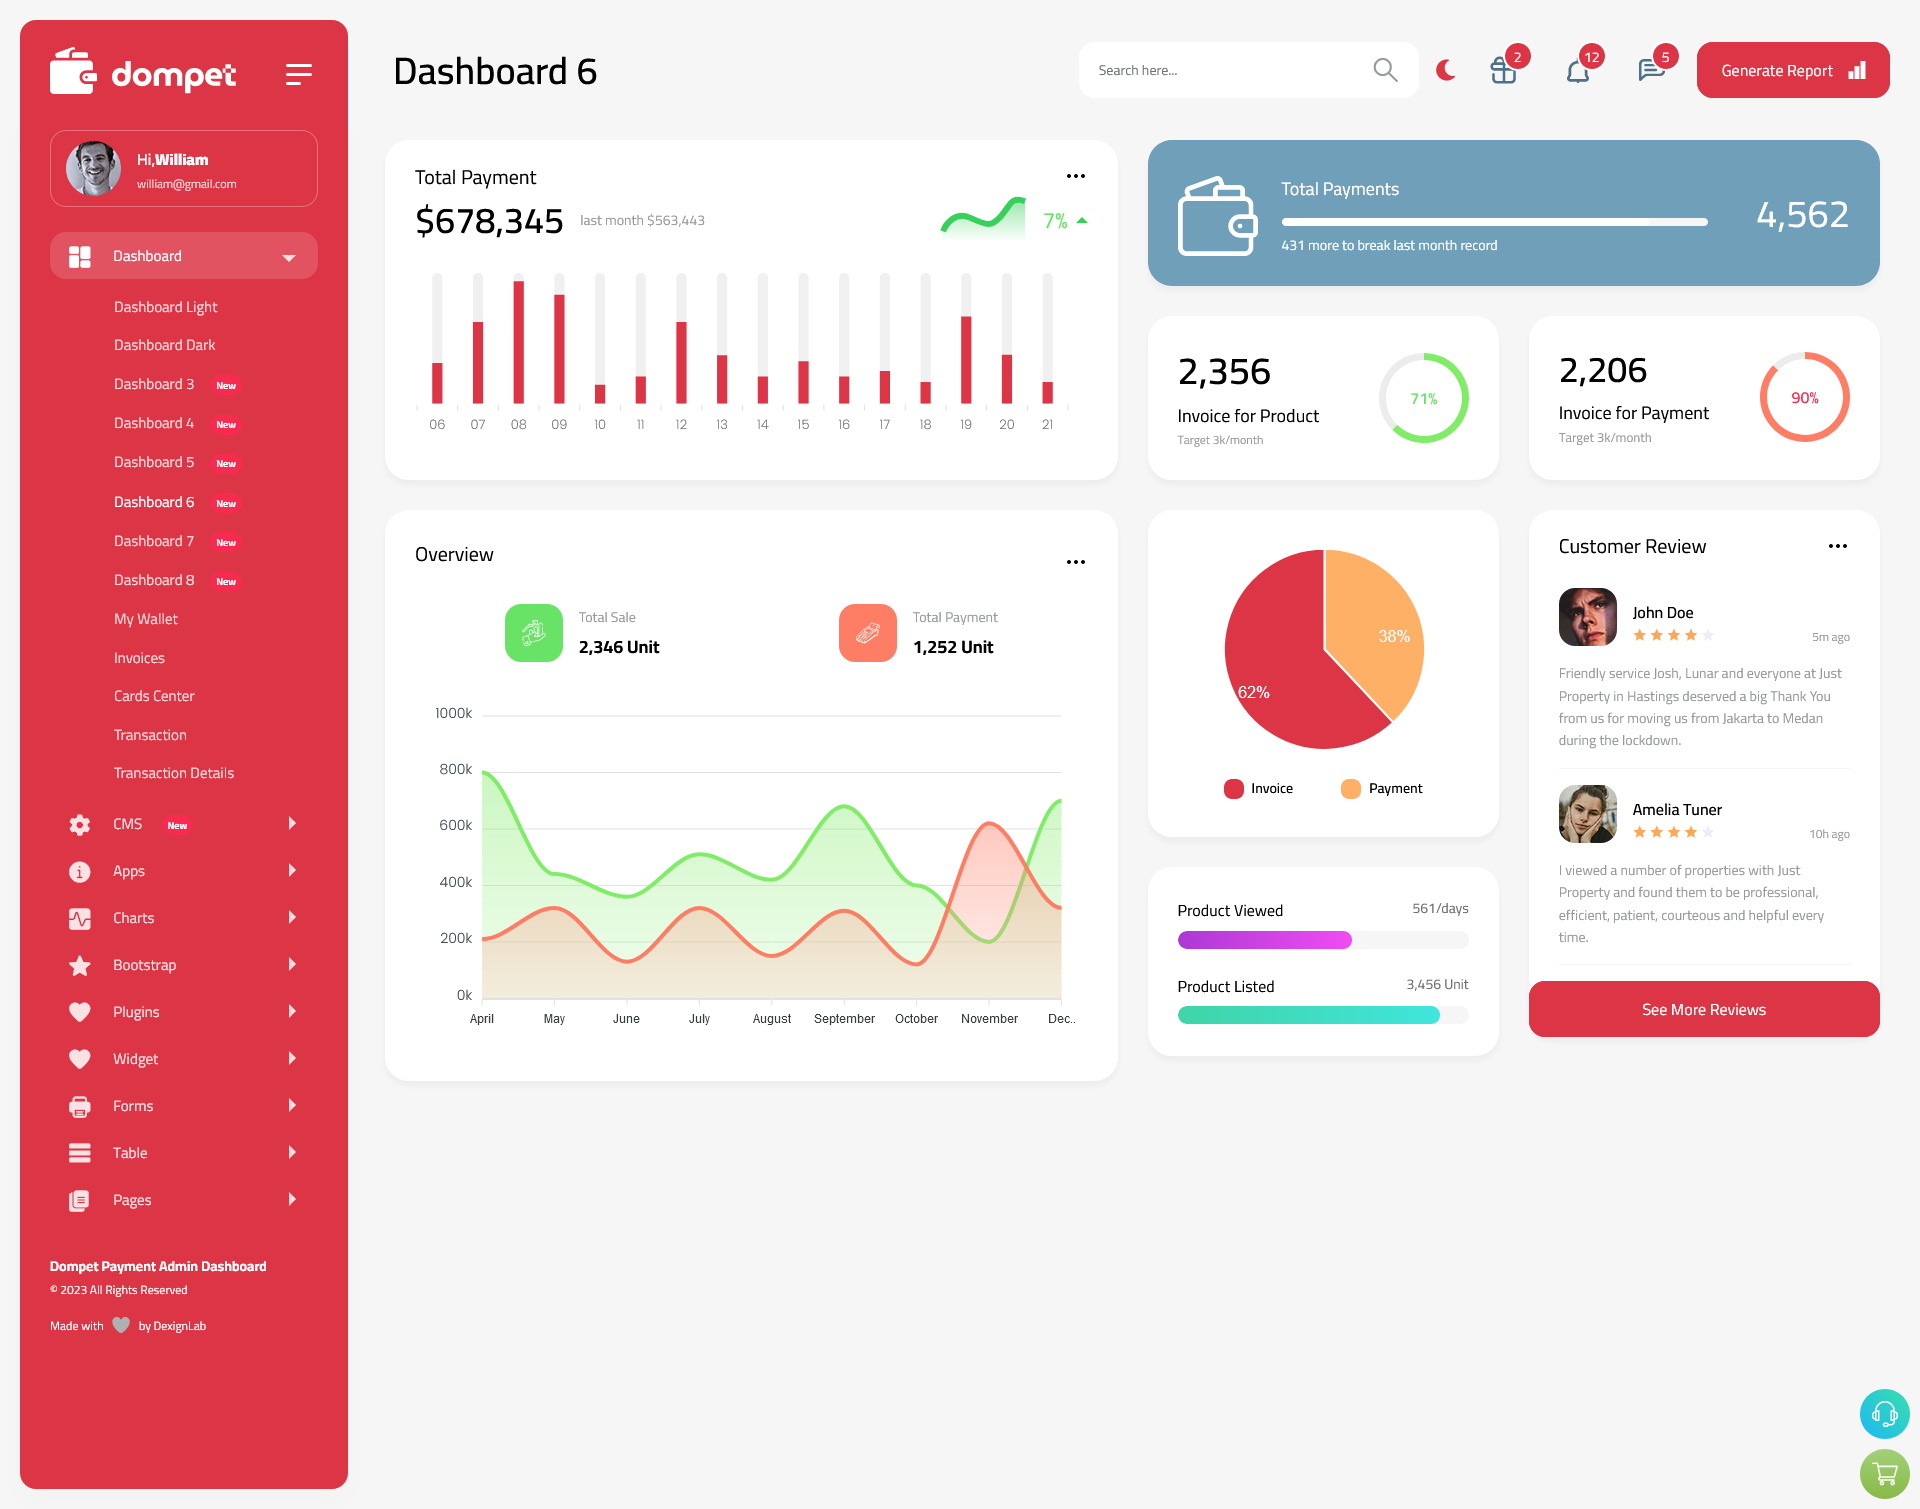The height and width of the screenshot is (1509, 1920).
Task: Click the wallet icon in sidebar
Action: click(x=73, y=72)
